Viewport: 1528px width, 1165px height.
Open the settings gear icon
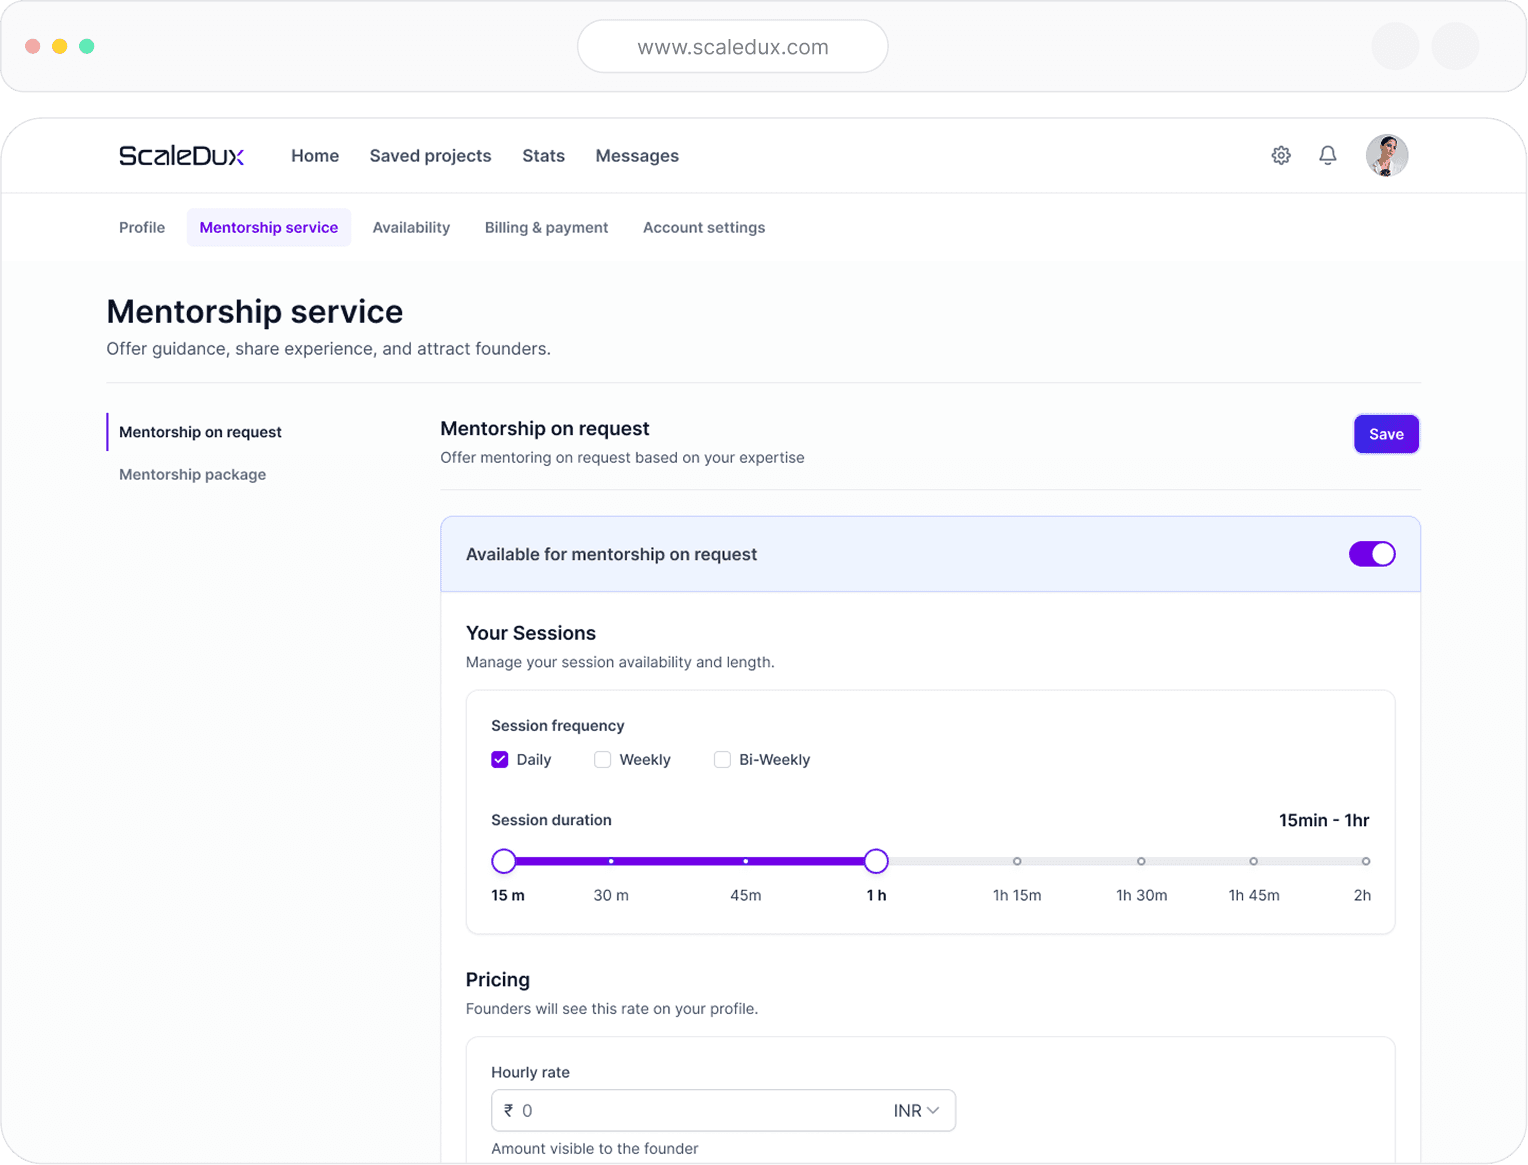point(1281,155)
